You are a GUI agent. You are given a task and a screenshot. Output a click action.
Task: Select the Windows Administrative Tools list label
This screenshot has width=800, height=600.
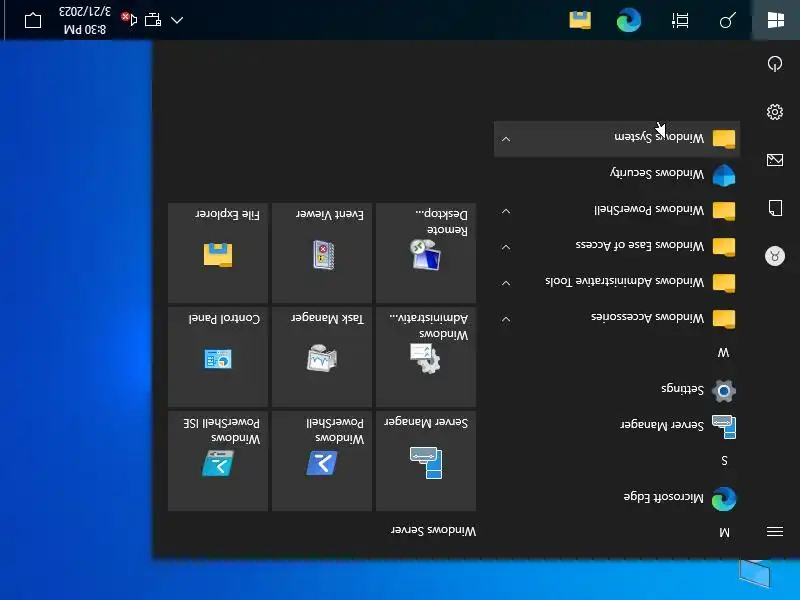coord(624,281)
